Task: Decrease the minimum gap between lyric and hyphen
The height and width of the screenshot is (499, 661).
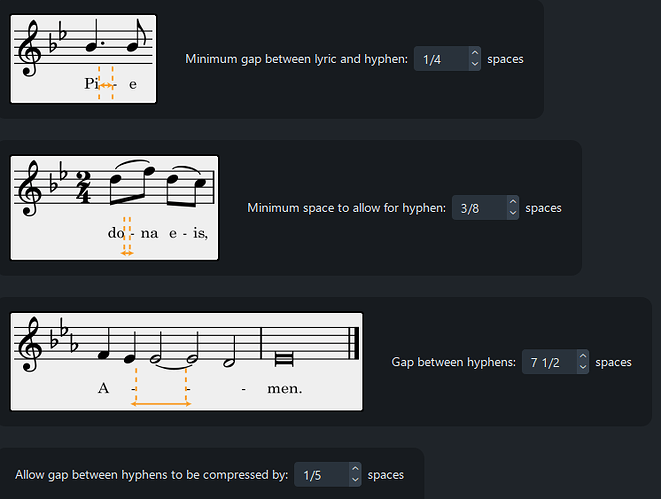Action: click(474, 65)
